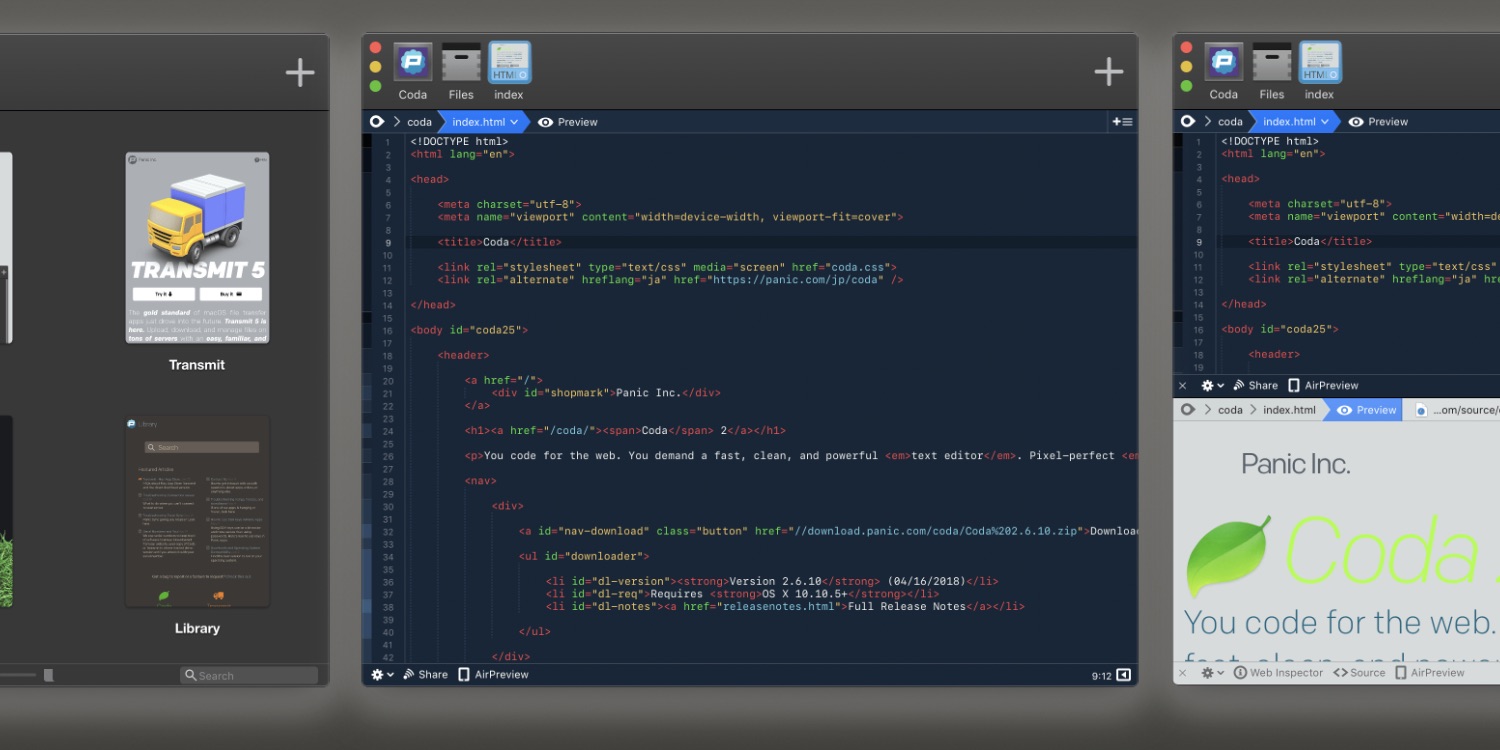This screenshot has width=1500, height=750.
Task: Add a new tab with the plus in the middle window
Action: 1108,71
